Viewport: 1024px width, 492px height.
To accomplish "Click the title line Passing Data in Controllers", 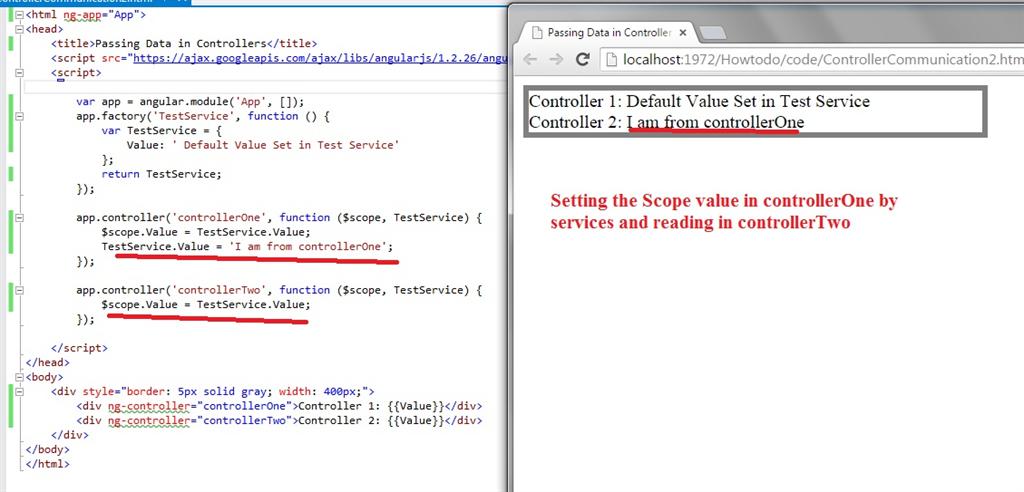I will [x=184, y=44].
